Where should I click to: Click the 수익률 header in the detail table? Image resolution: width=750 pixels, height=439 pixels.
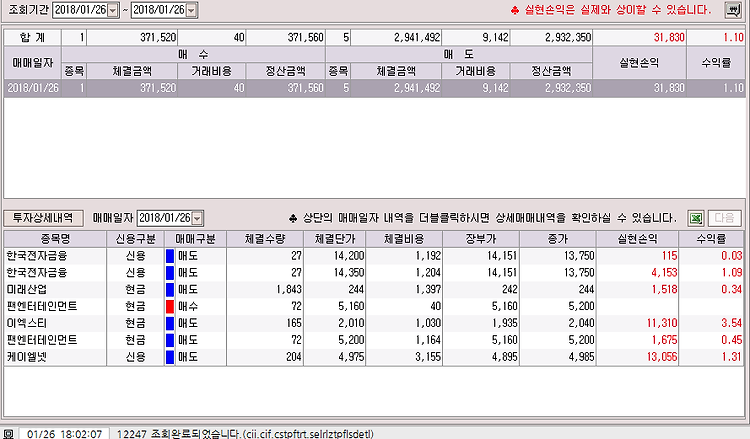(x=711, y=239)
